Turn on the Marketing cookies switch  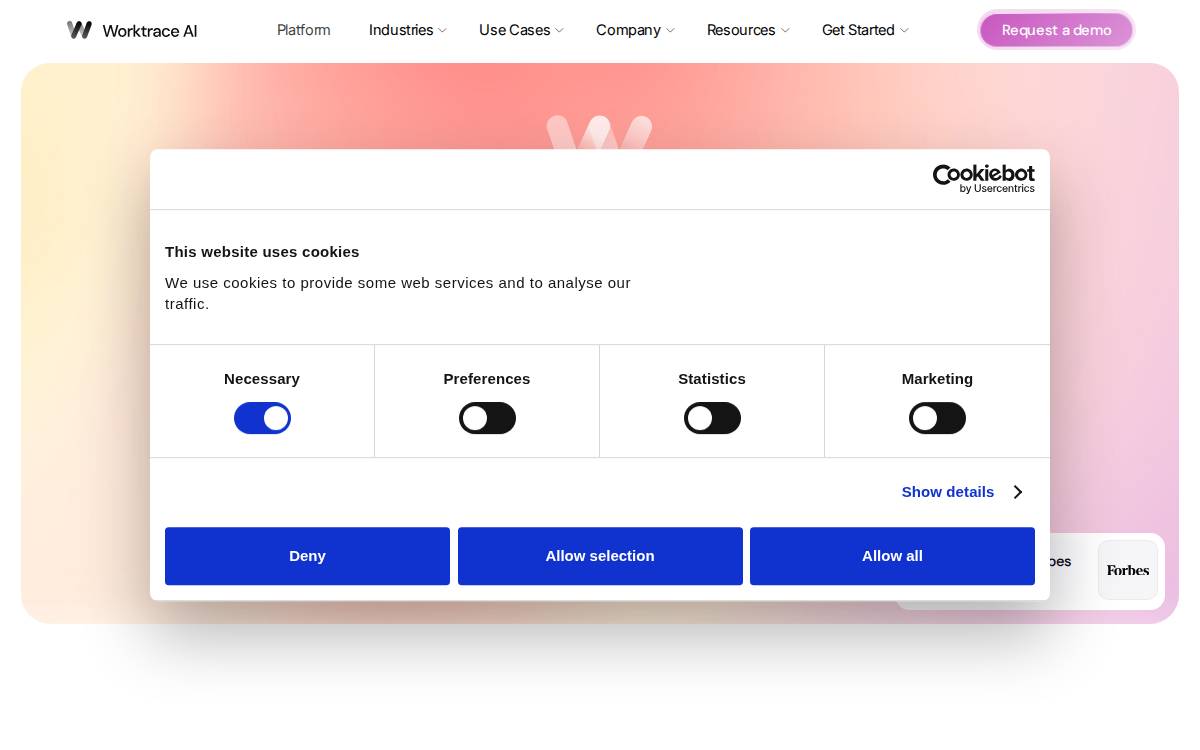937,418
